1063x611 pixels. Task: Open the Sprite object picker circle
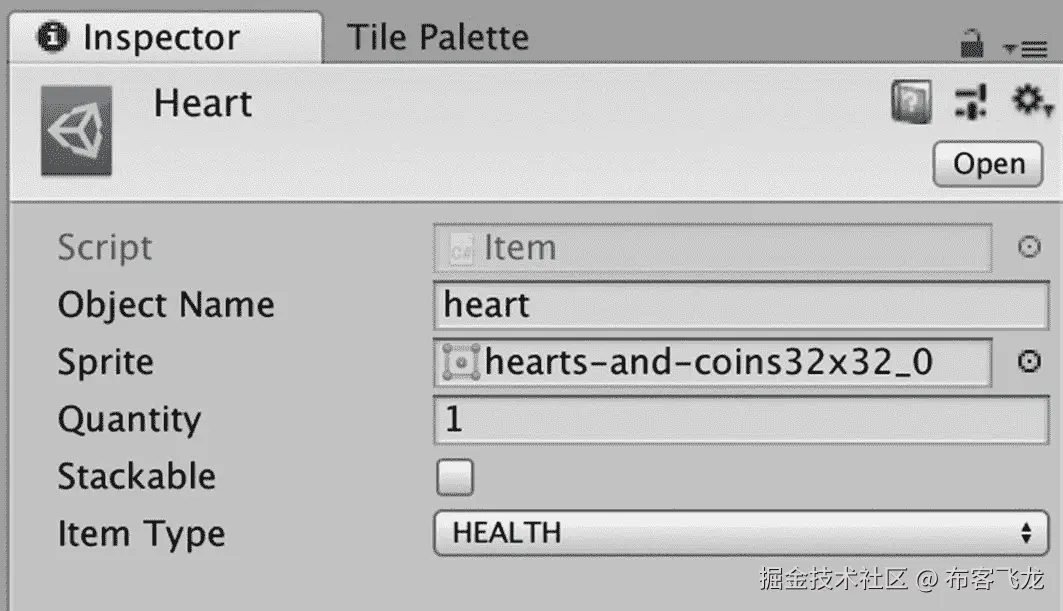[x=1028, y=362]
